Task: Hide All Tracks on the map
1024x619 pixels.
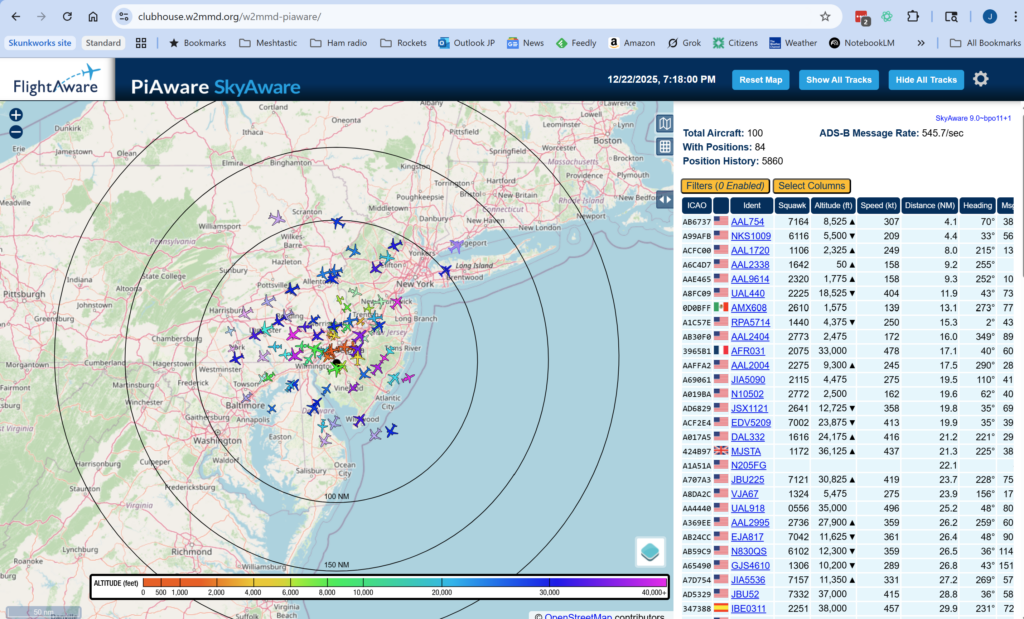Action: tap(926, 80)
